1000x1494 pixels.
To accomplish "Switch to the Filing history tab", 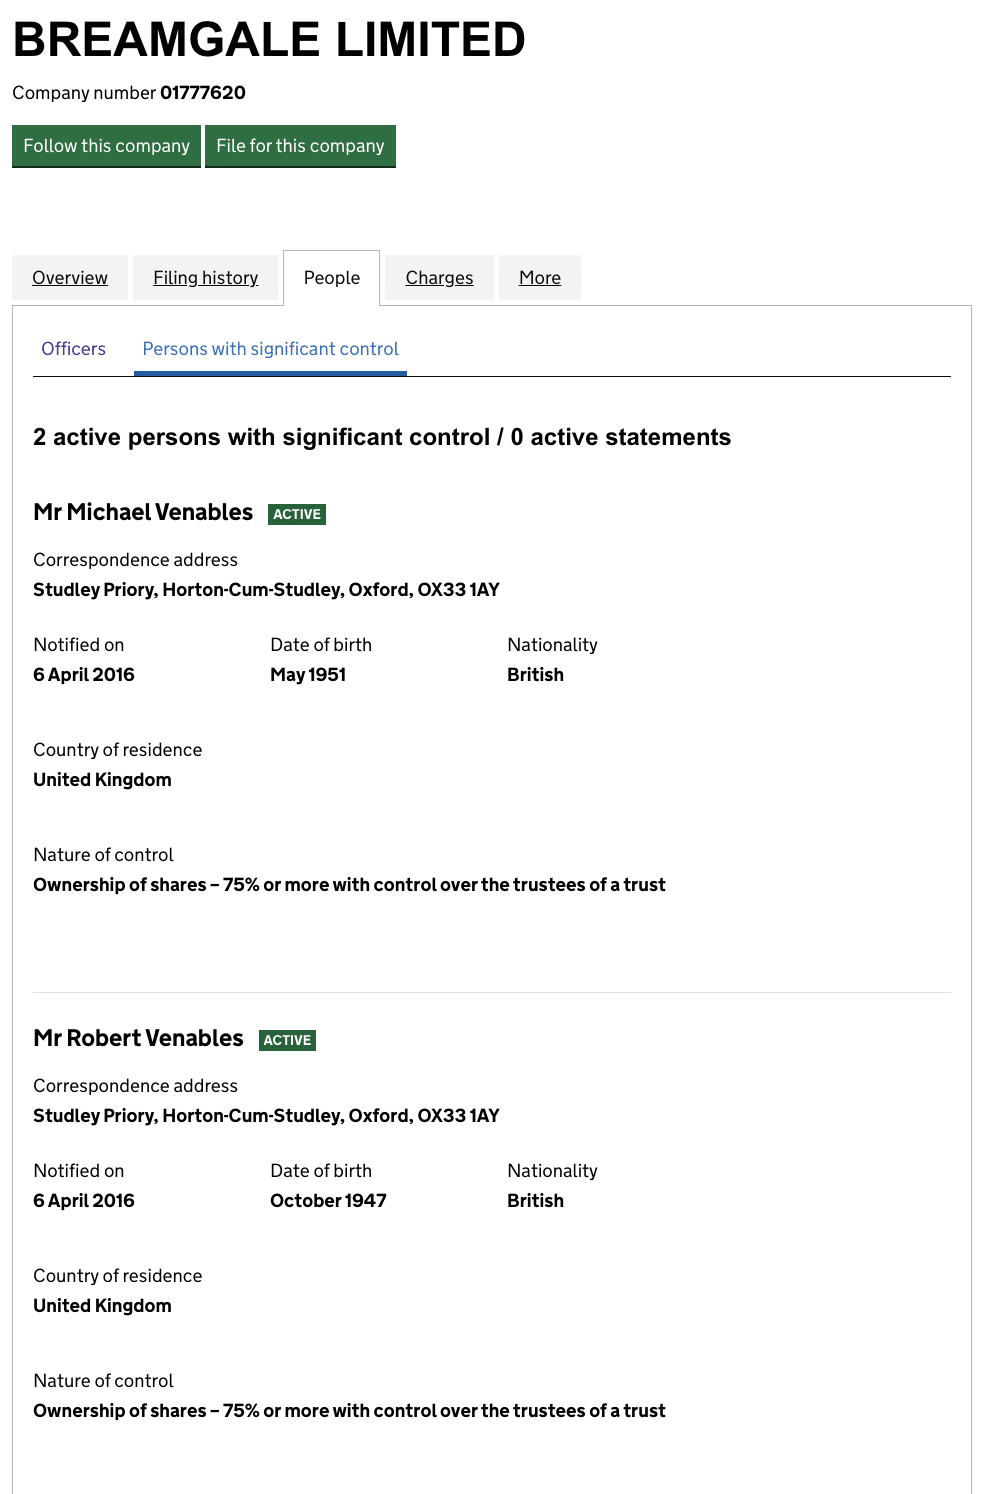I will coord(205,278).
